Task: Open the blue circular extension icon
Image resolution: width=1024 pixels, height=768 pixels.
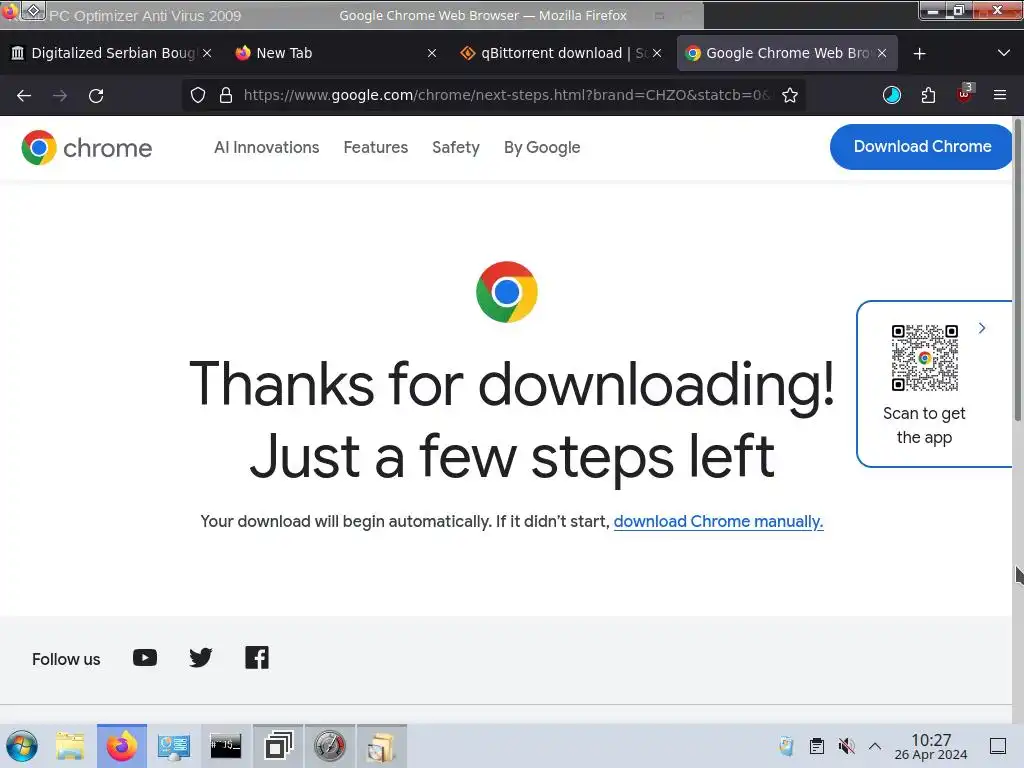Action: (x=891, y=95)
